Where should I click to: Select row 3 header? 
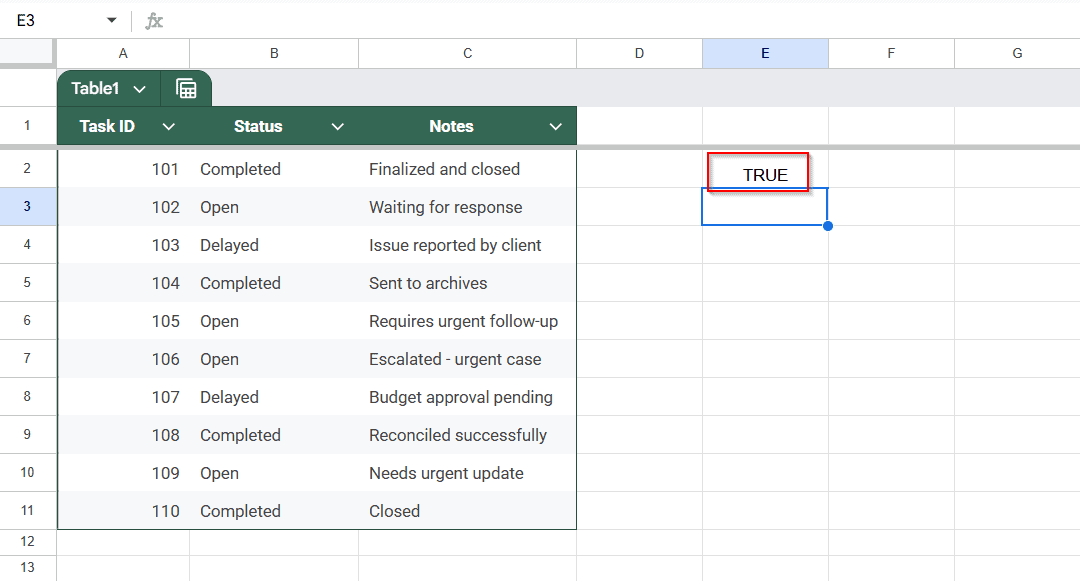point(28,207)
